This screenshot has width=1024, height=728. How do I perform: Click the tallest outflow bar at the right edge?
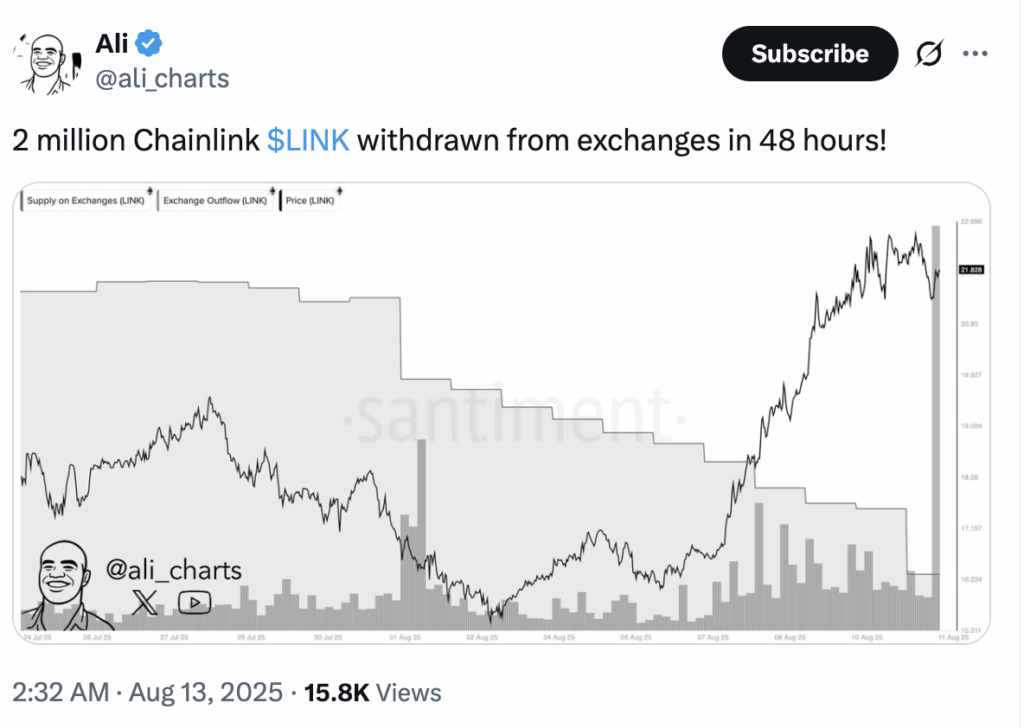point(935,428)
